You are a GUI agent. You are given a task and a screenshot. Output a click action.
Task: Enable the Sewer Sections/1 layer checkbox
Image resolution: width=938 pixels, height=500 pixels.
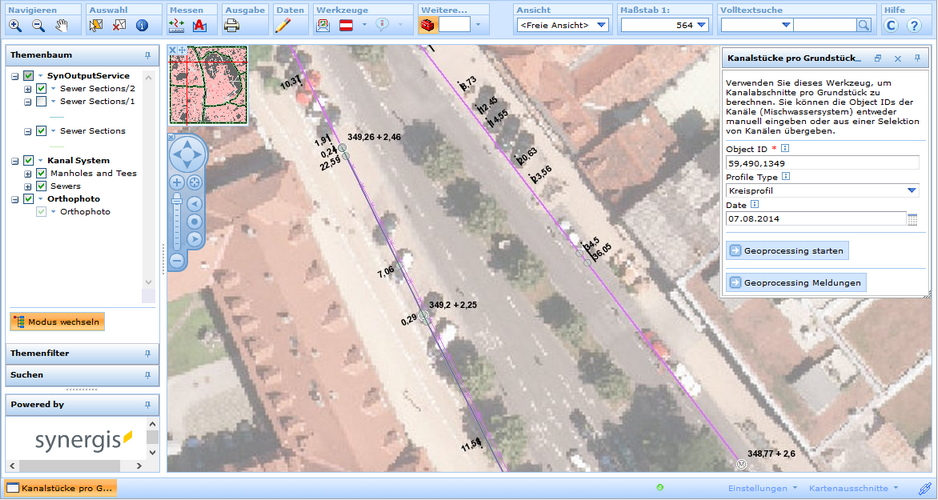pos(41,102)
